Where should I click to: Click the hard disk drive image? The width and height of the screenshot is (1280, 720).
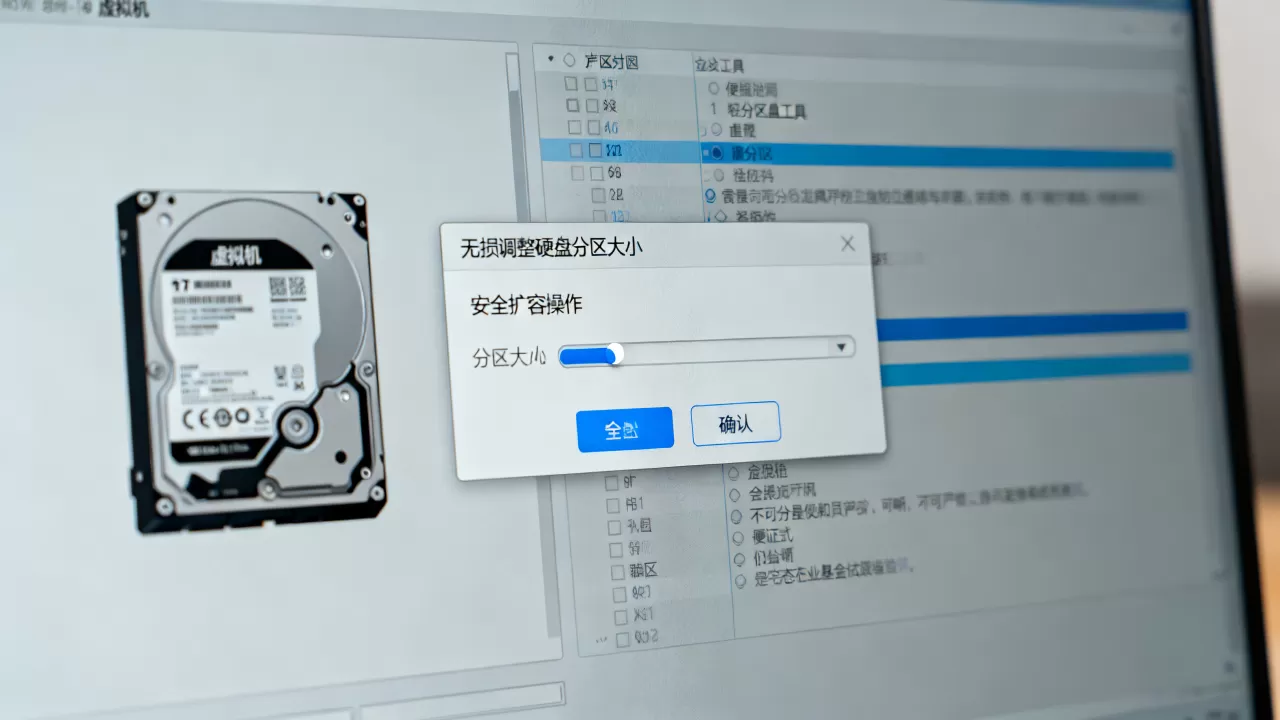(251, 359)
